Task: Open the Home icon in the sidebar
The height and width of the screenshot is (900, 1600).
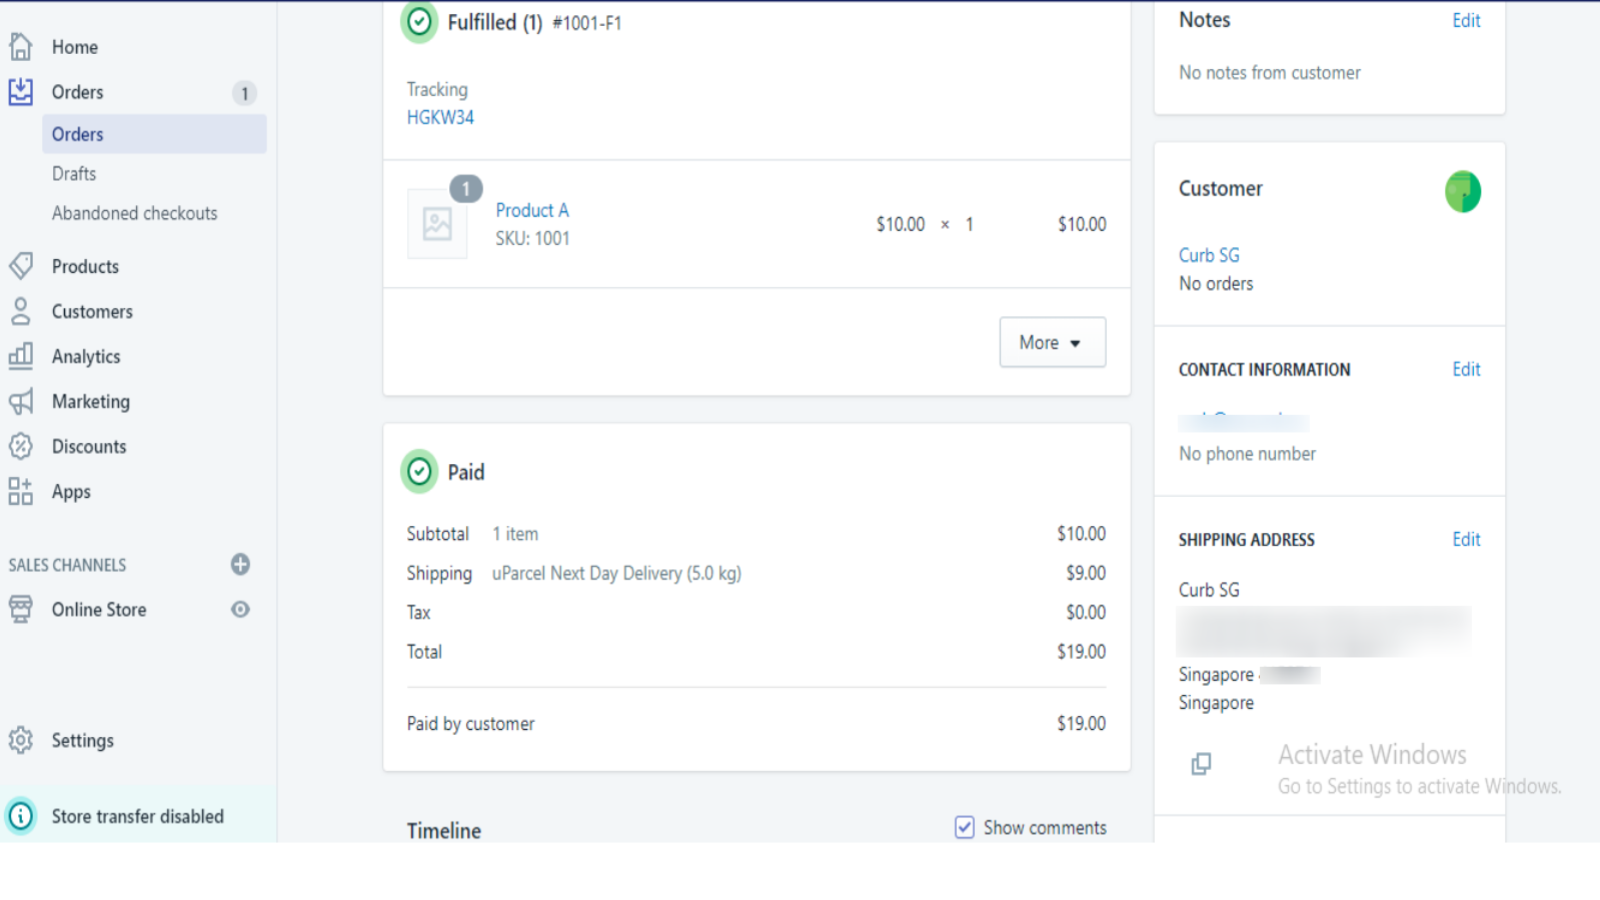Action: coord(21,46)
